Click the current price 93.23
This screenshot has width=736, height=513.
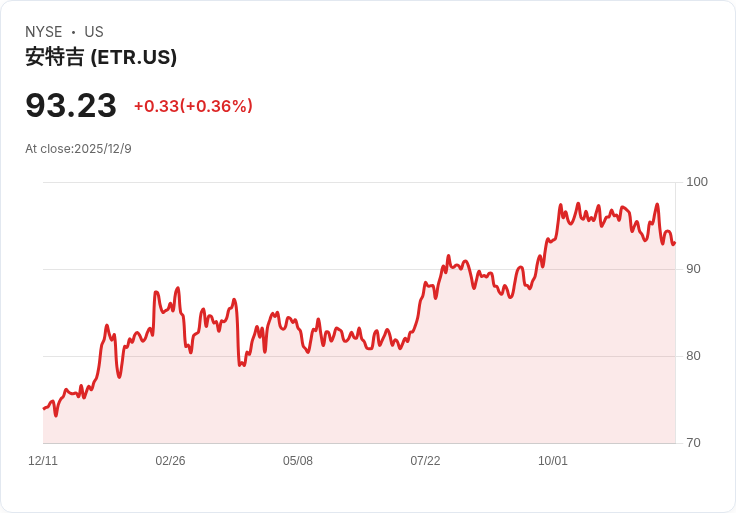(71, 105)
